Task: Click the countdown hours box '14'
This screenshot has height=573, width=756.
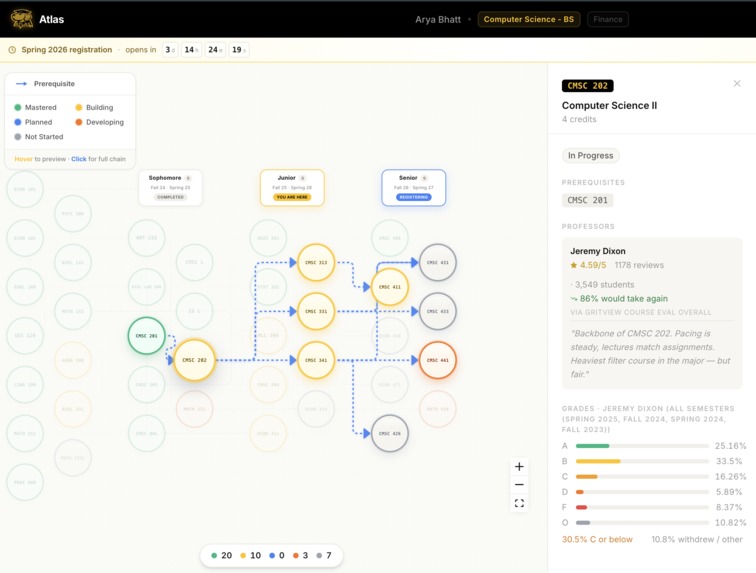Action: click(191, 50)
